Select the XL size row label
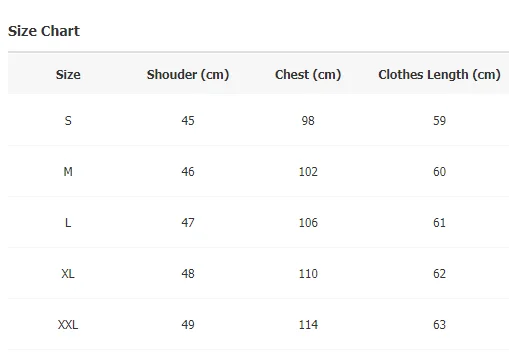The width and height of the screenshot is (509, 360). 68,274
